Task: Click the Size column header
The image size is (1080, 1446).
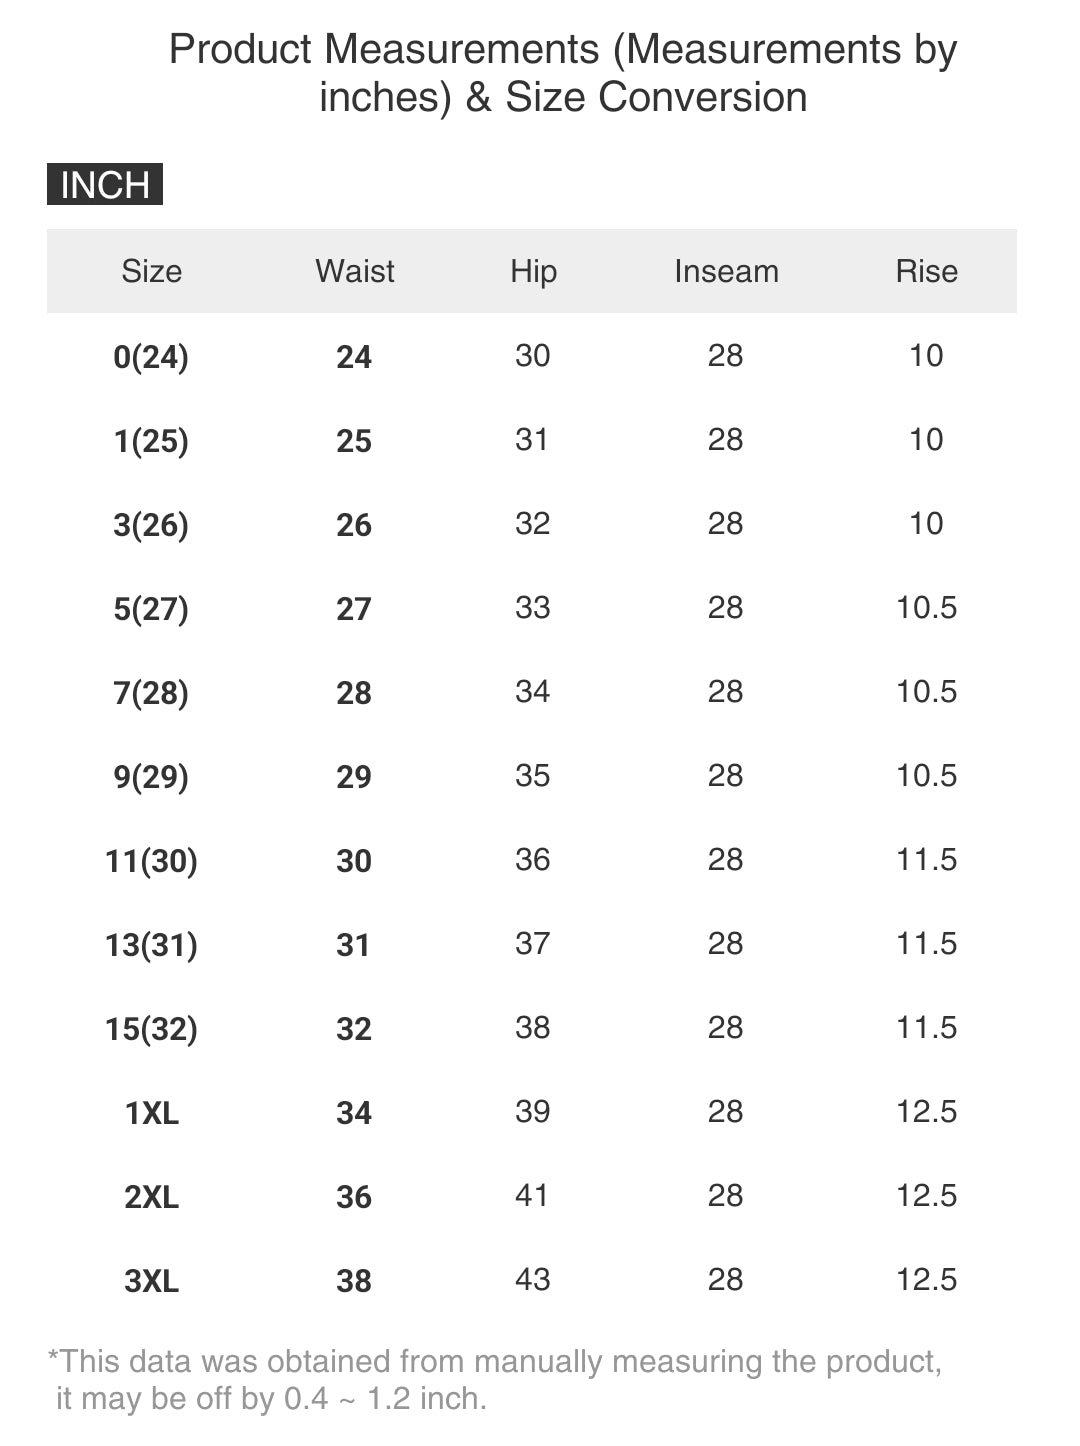Action: (151, 271)
